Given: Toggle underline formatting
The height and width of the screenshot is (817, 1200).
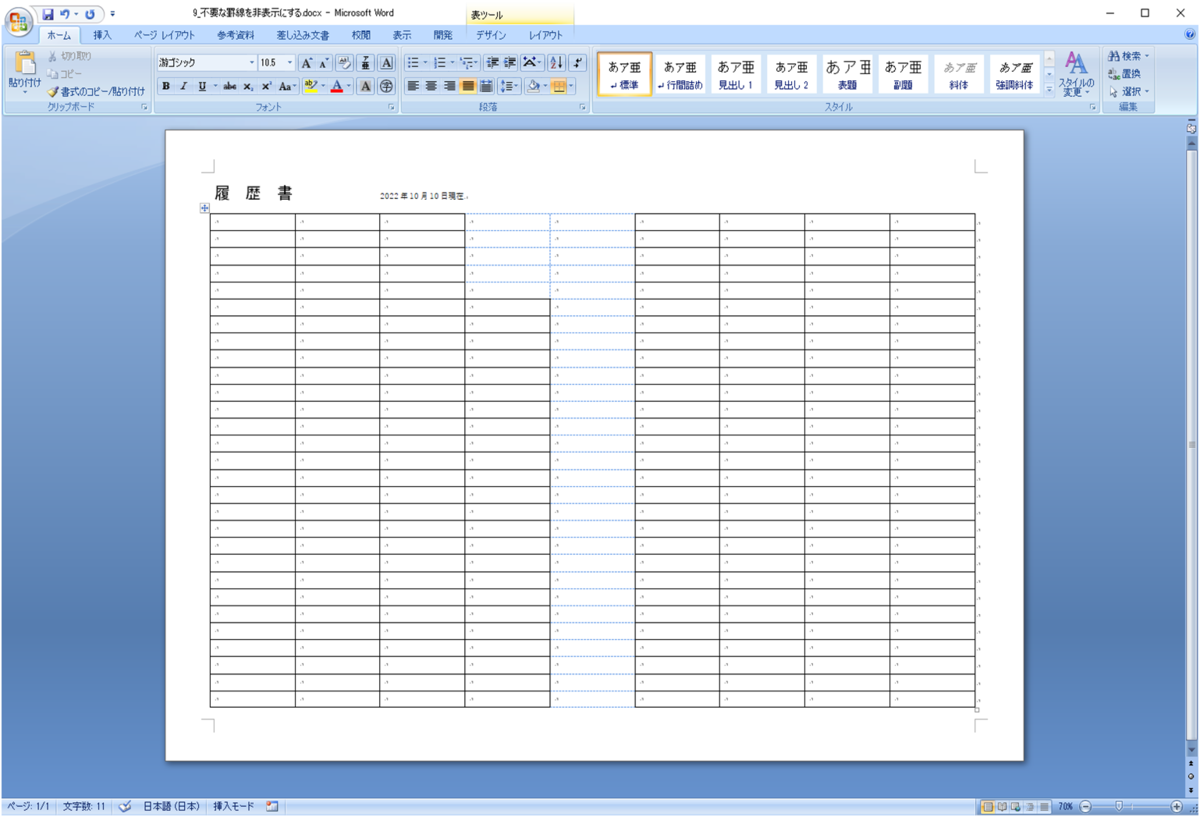Looking at the screenshot, I should click(x=201, y=86).
